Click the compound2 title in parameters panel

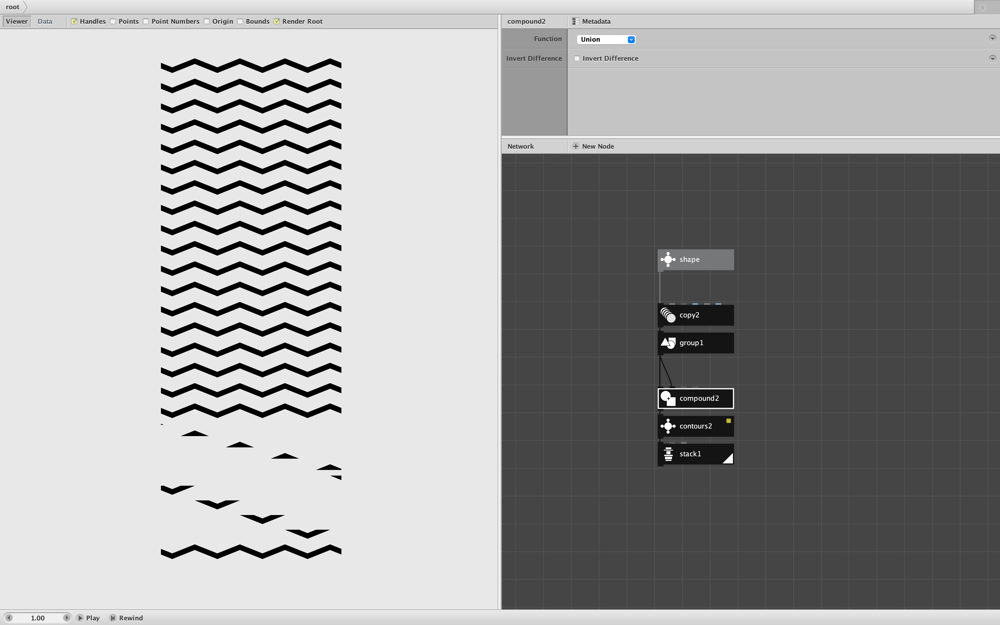(x=526, y=21)
